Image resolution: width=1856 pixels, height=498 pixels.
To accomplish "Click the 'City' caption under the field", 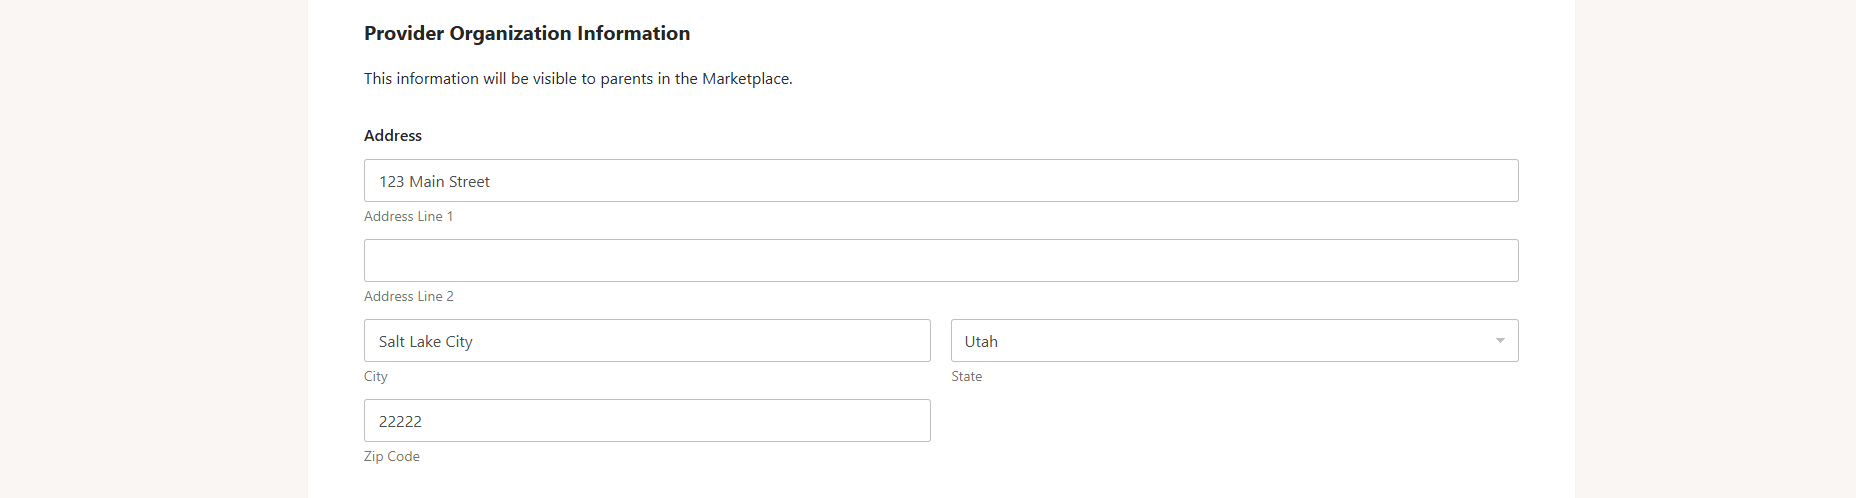I will click(x=375, y=376).
